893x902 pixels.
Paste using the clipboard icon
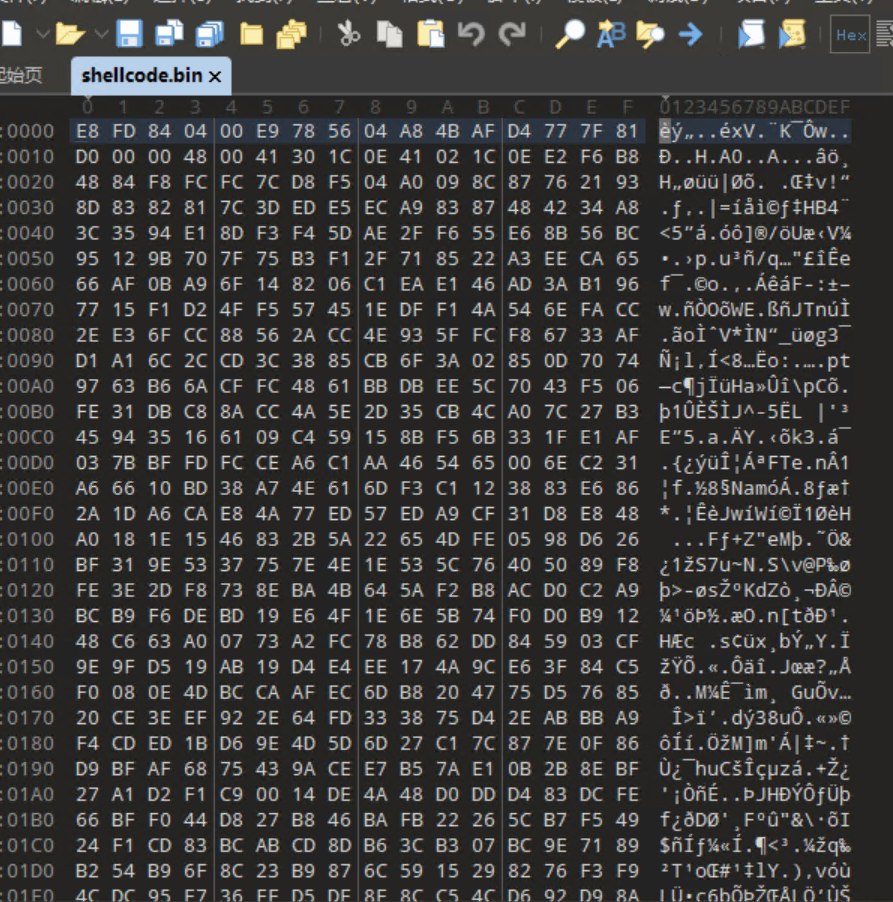pyautogui.click(x=430, y=35)
